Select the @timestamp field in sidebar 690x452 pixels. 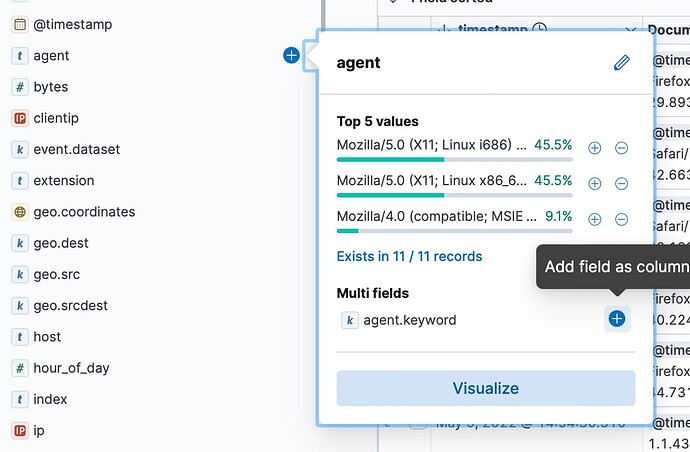[72, 24]
